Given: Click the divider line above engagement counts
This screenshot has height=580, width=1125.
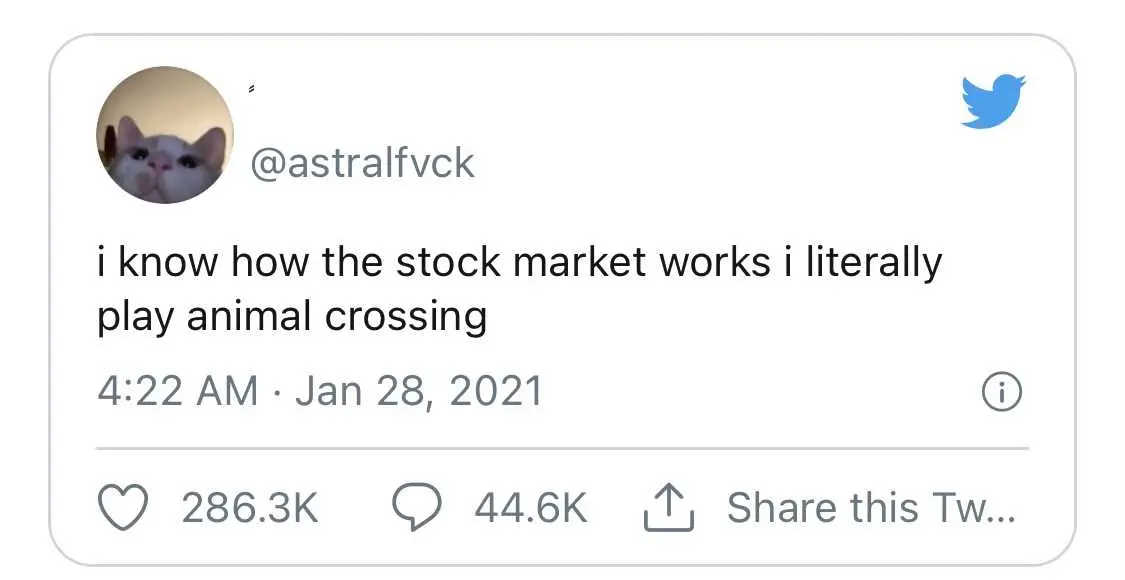Looking at the screenshot, I should click(x=562, y=449).
